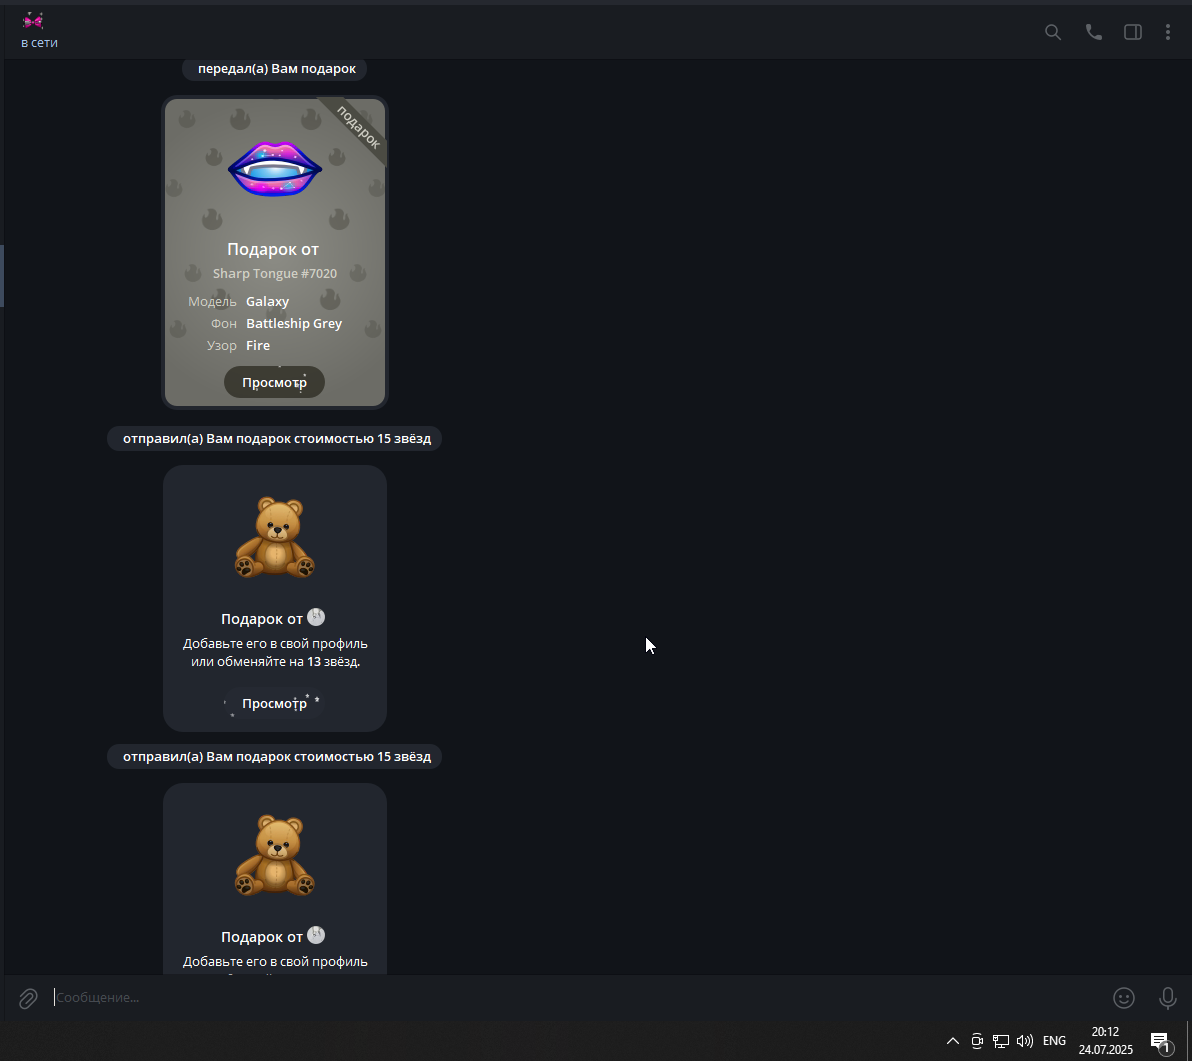The height and width of the screenshot is (1061, 1192).
Task: Open the Windows notification center
Action: tap(1160, 1041)
